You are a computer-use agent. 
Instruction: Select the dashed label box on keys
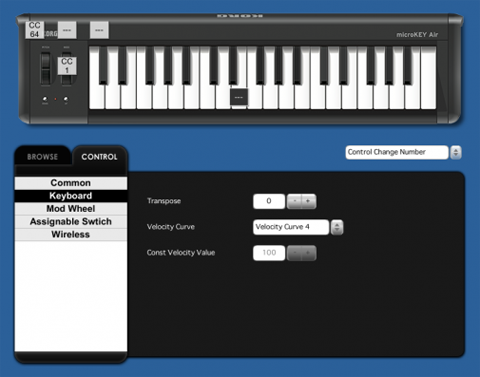[239, 97]
